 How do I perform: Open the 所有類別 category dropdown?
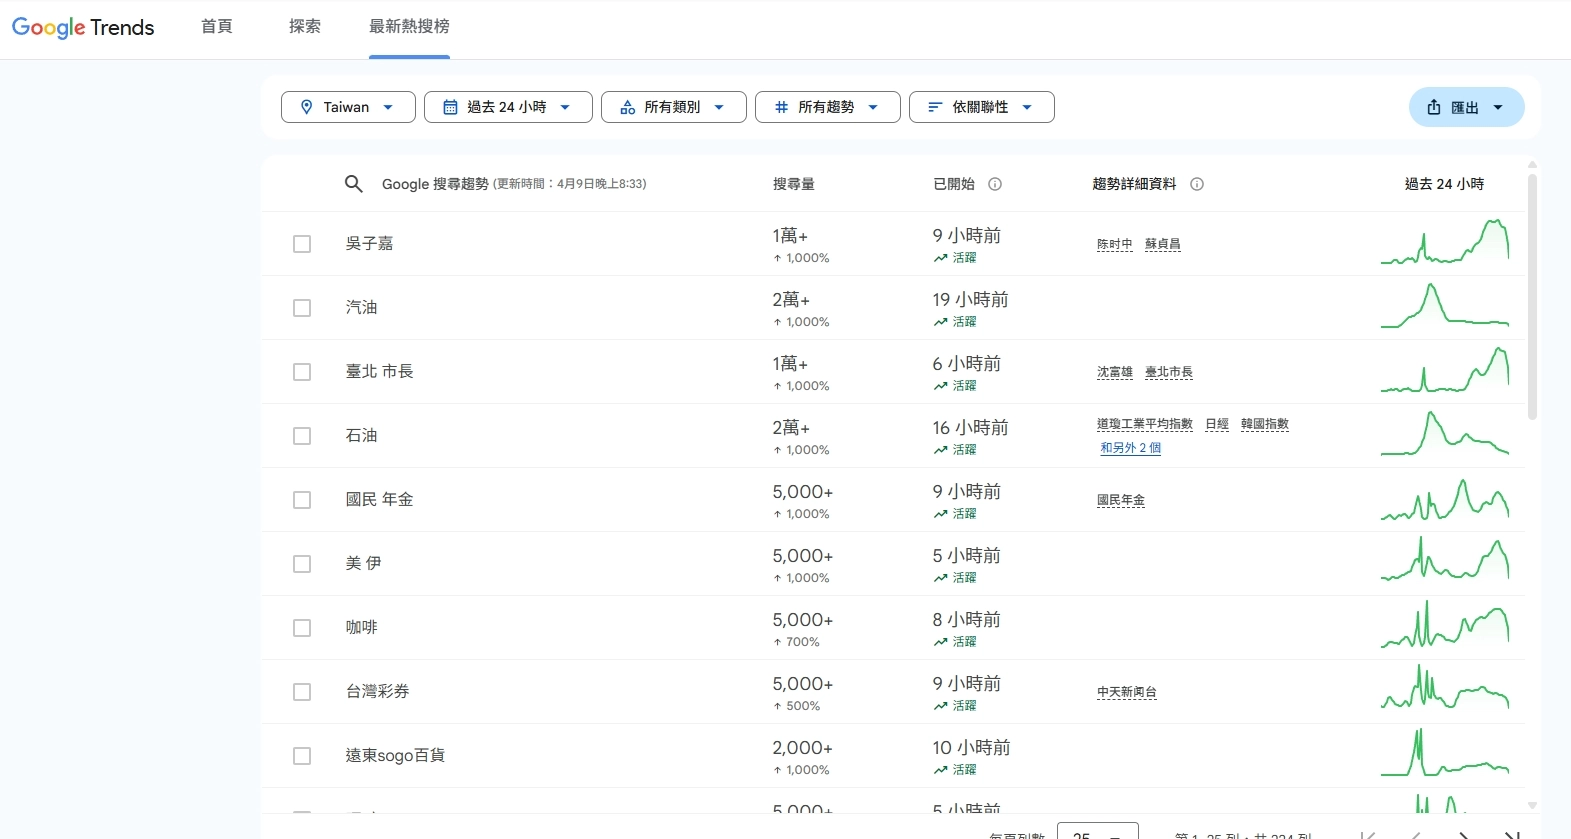coord(673,107)
